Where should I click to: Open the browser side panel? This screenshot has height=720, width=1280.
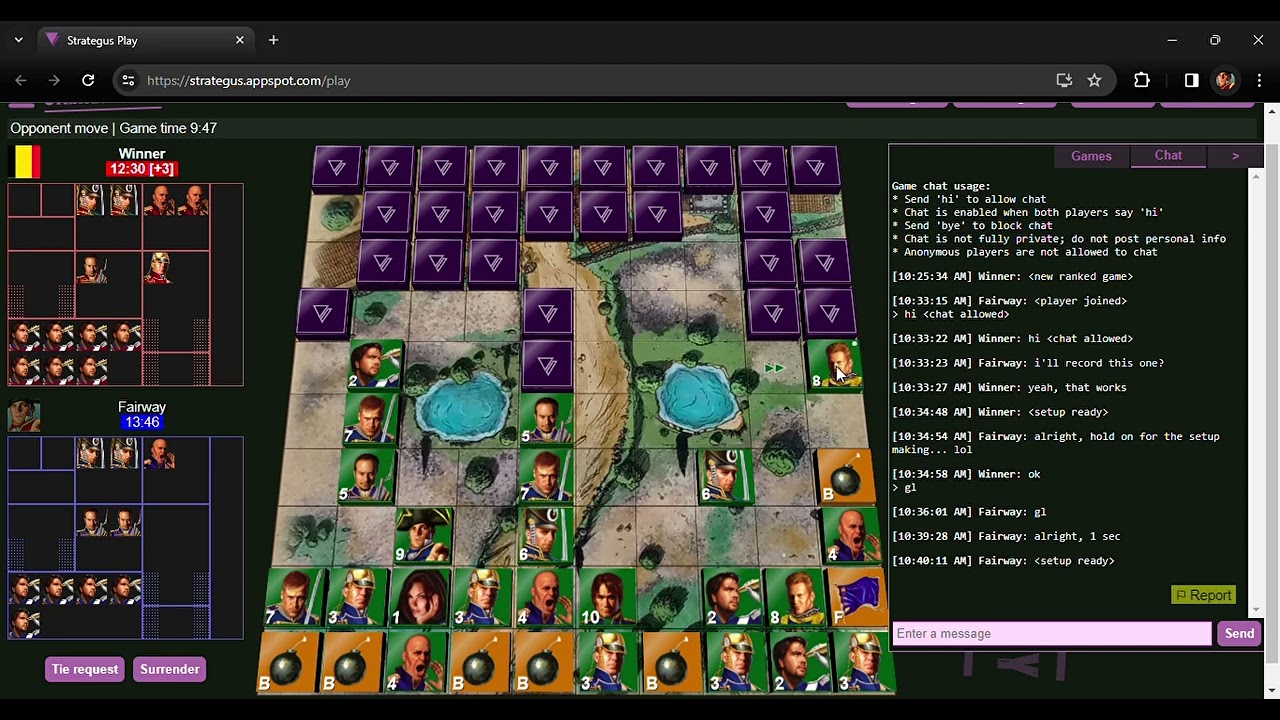1191,80
